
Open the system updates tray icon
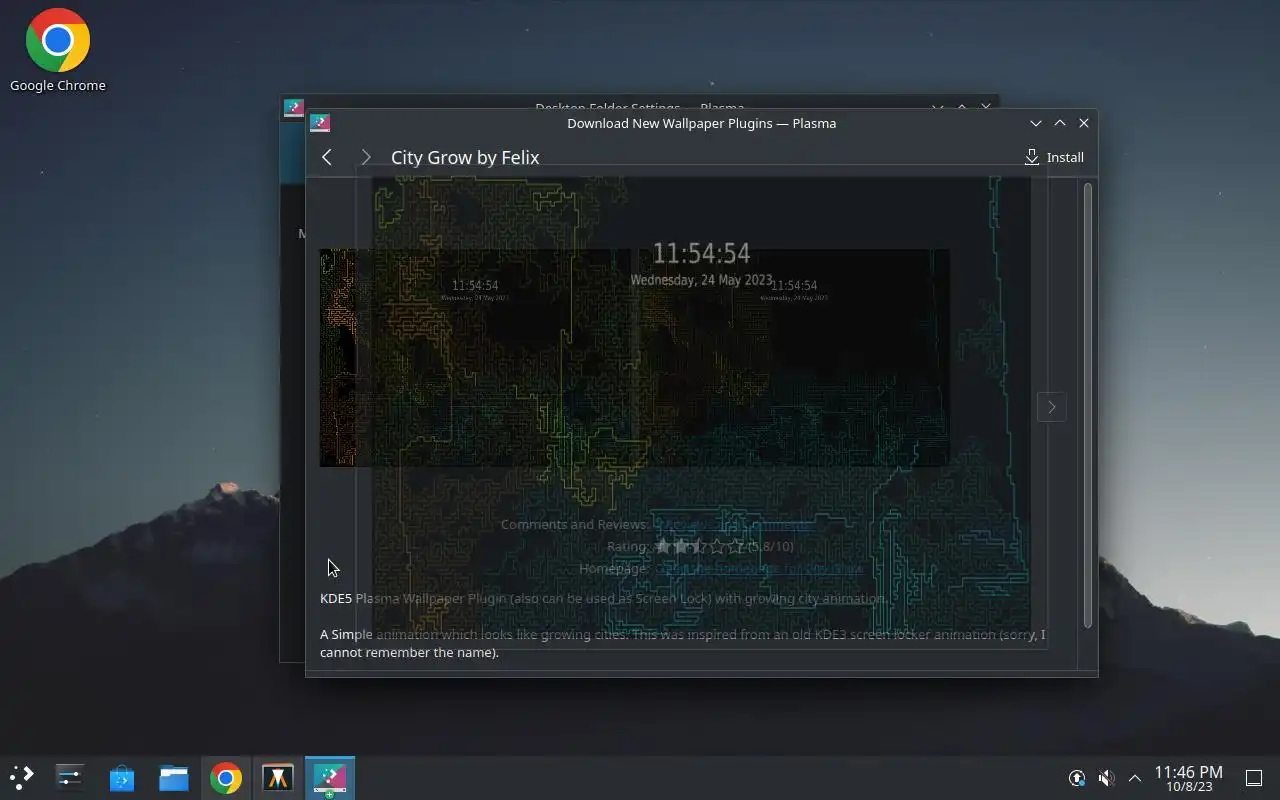(x=1077, y=778)
